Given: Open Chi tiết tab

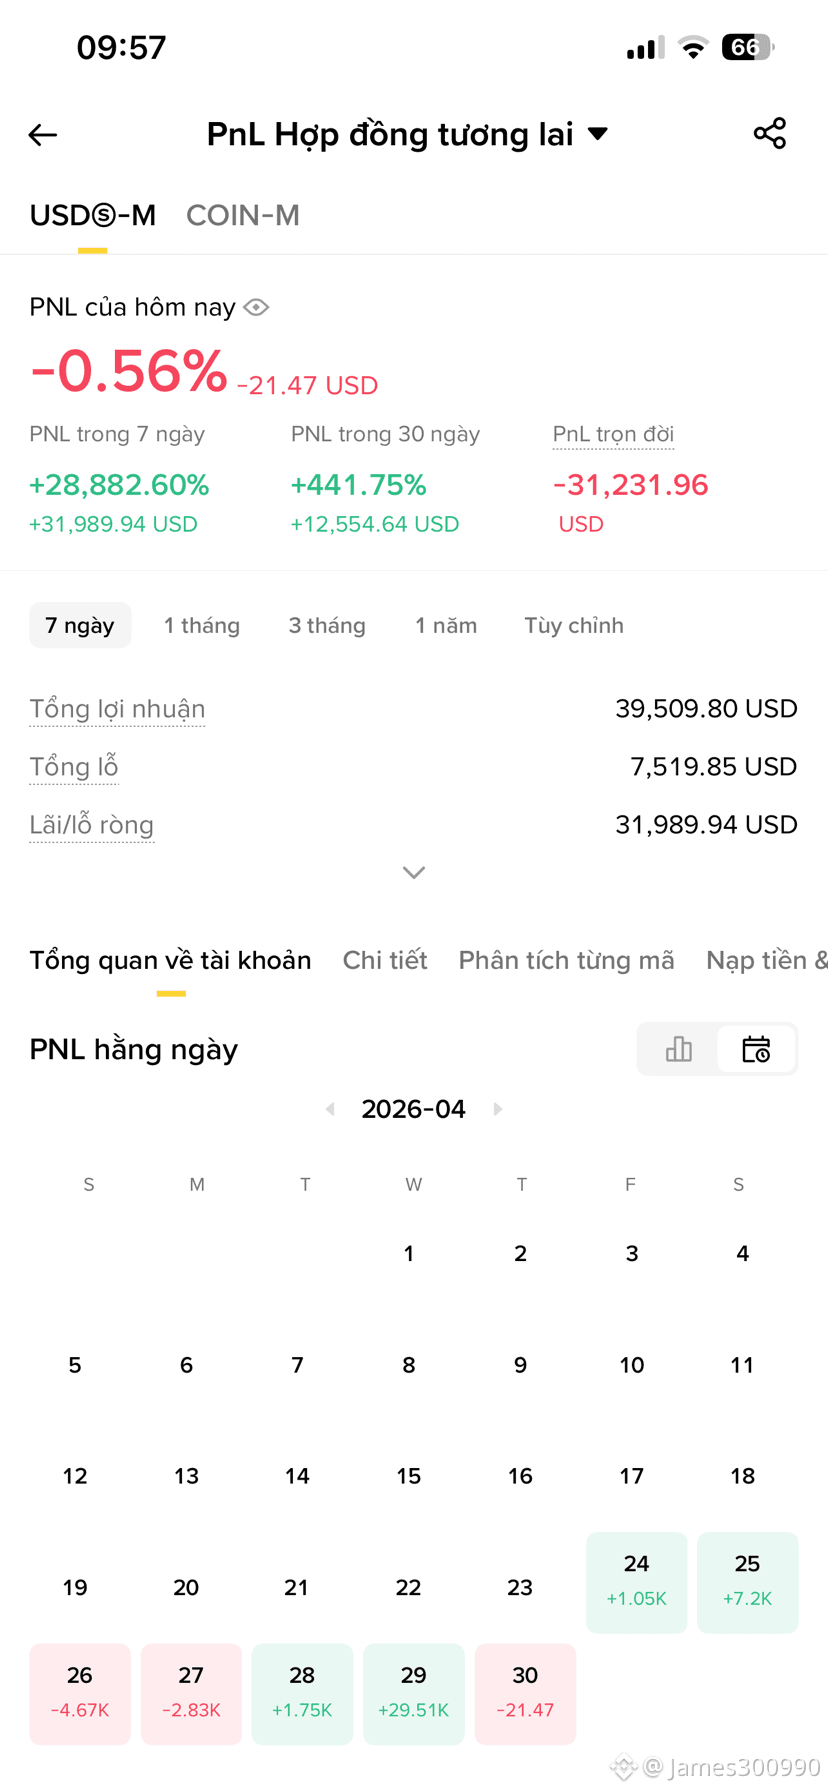Looking at the screenshot, I should (x=385, y=960).
